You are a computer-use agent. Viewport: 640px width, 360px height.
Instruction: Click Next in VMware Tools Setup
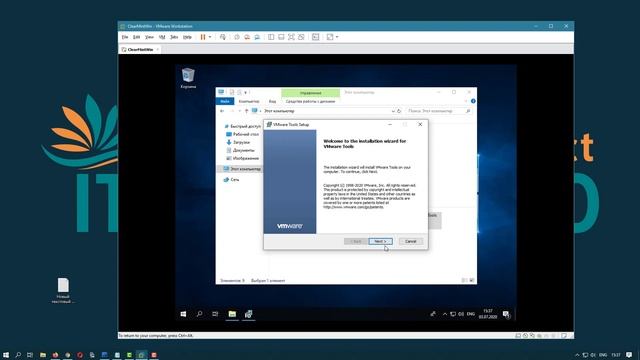click(x=380, y=241)
